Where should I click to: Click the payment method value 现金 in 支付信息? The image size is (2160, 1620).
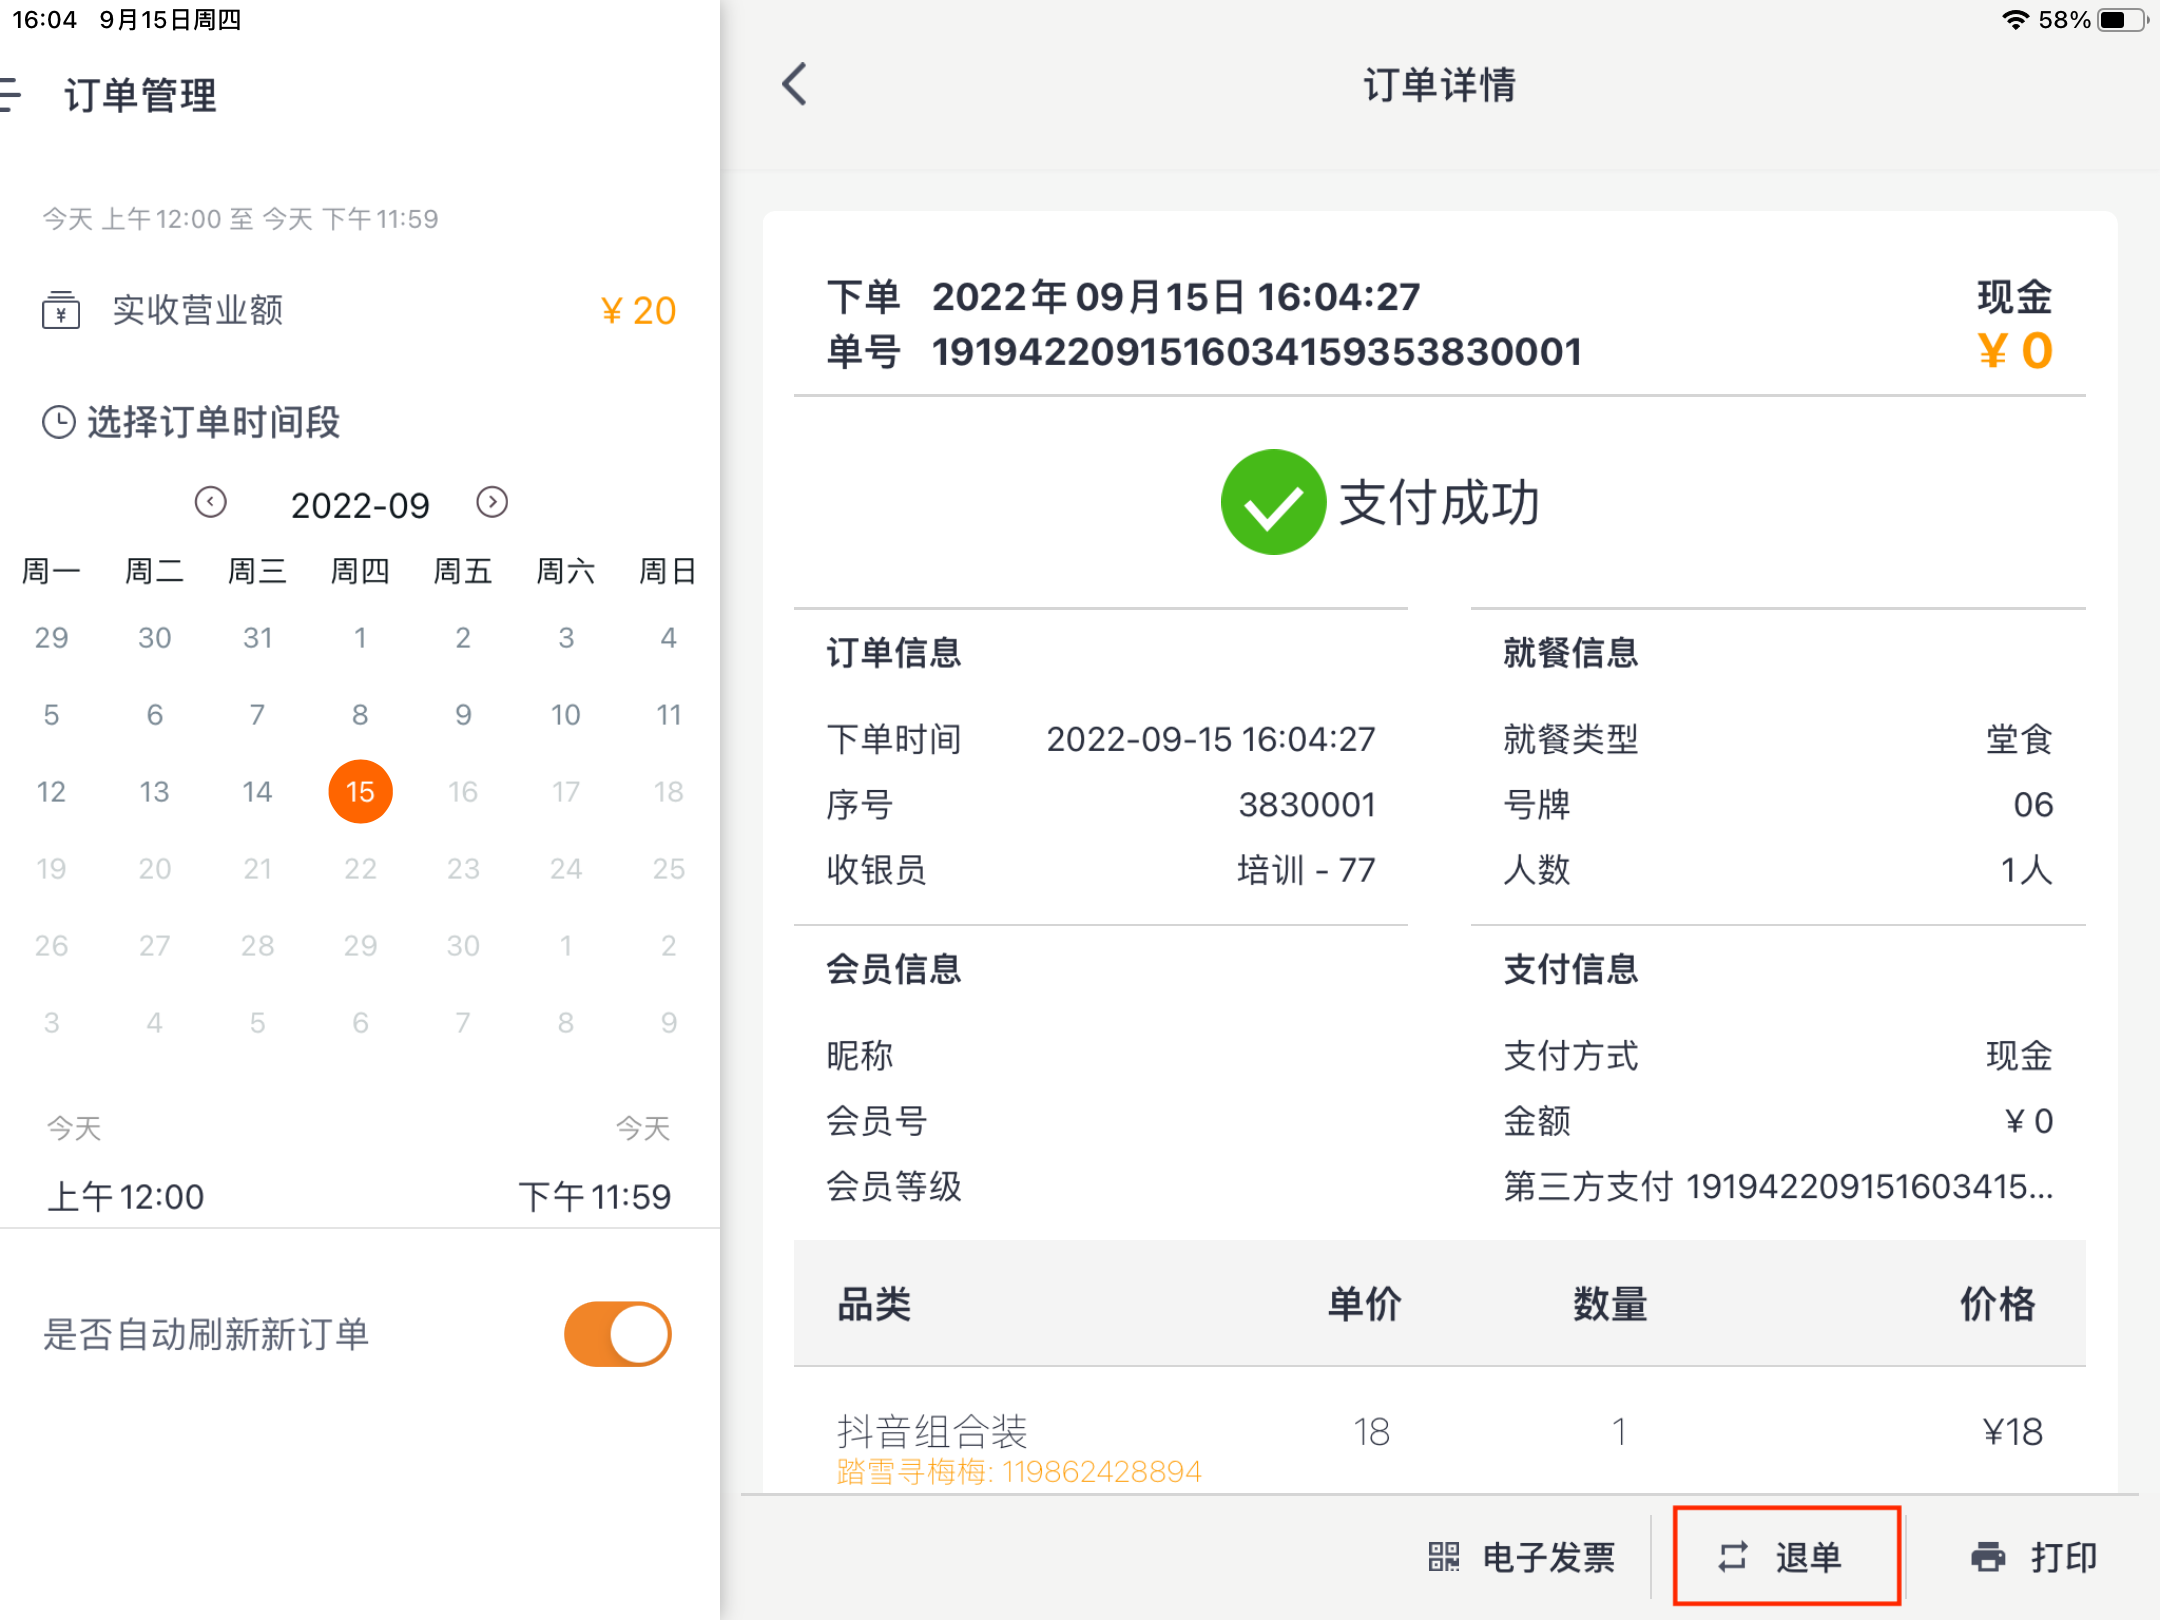2019,1056
